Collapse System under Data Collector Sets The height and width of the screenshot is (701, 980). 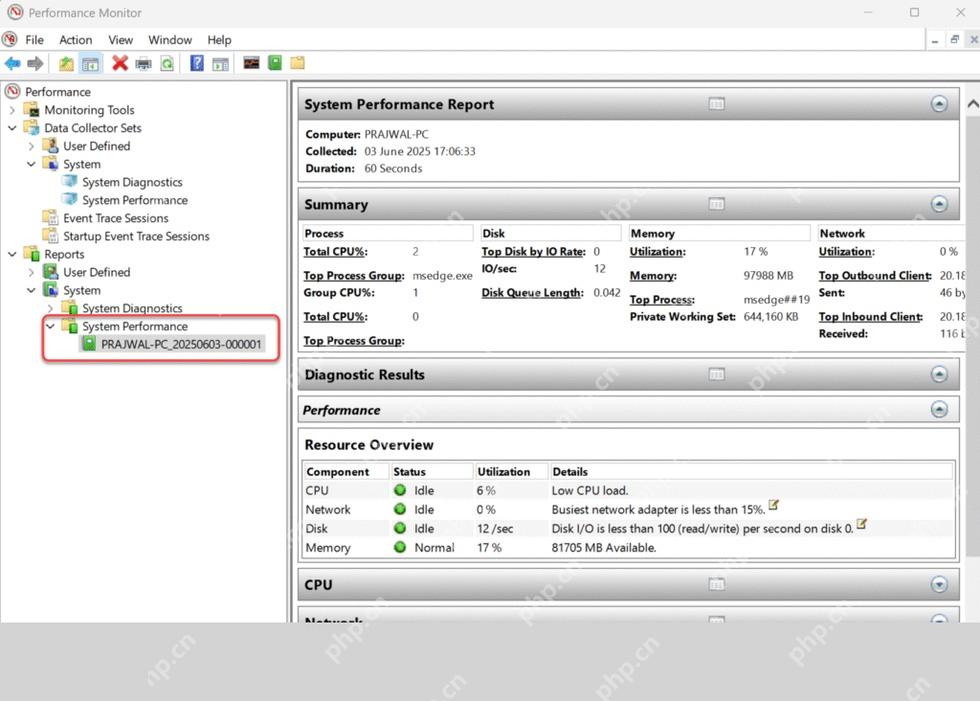pos(31,164)
